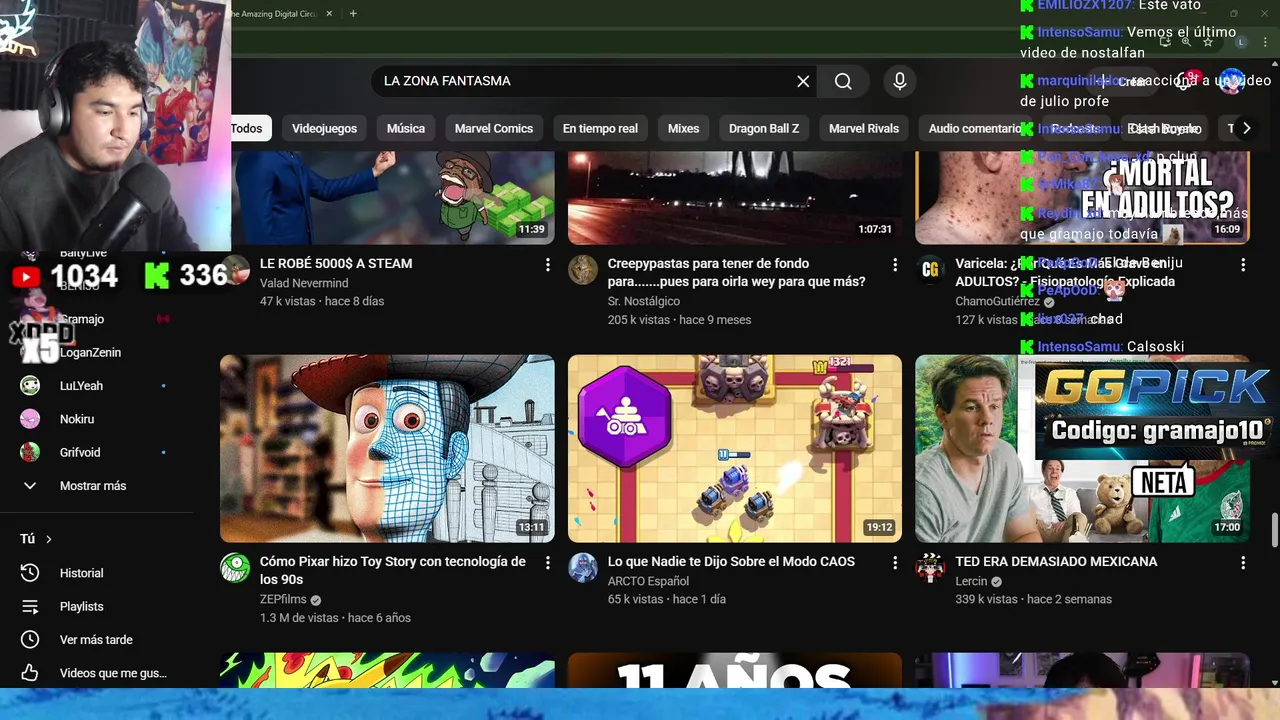Select the En tiempo real filter chip

600,128
